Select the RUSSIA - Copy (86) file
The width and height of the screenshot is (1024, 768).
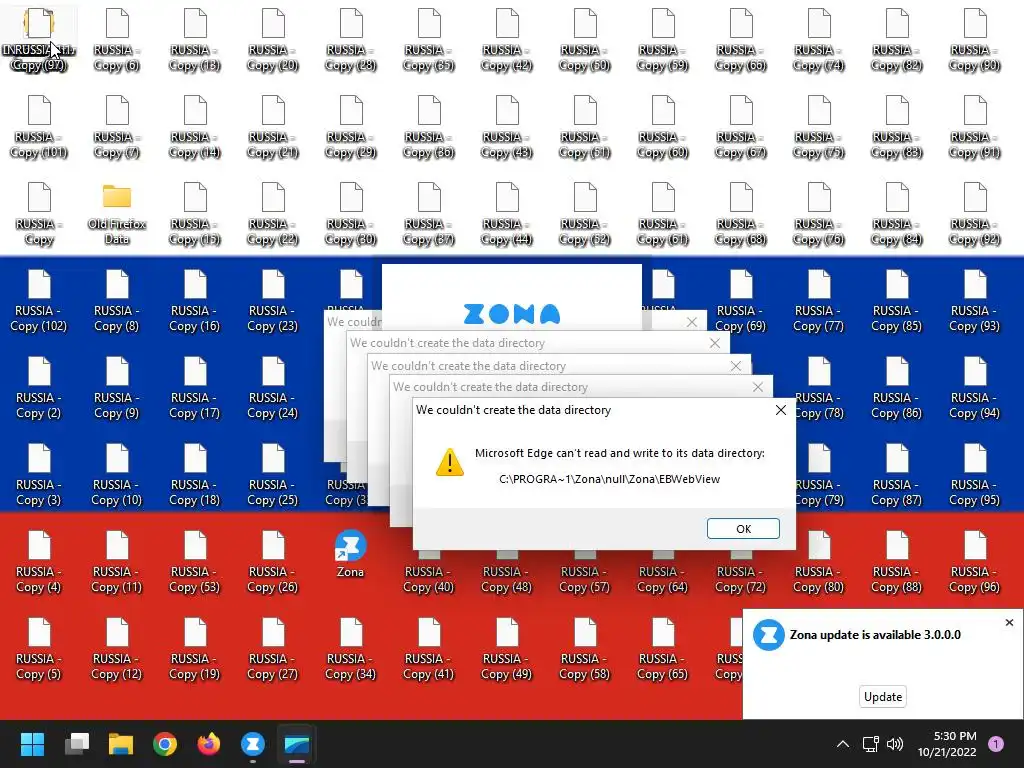897,388
